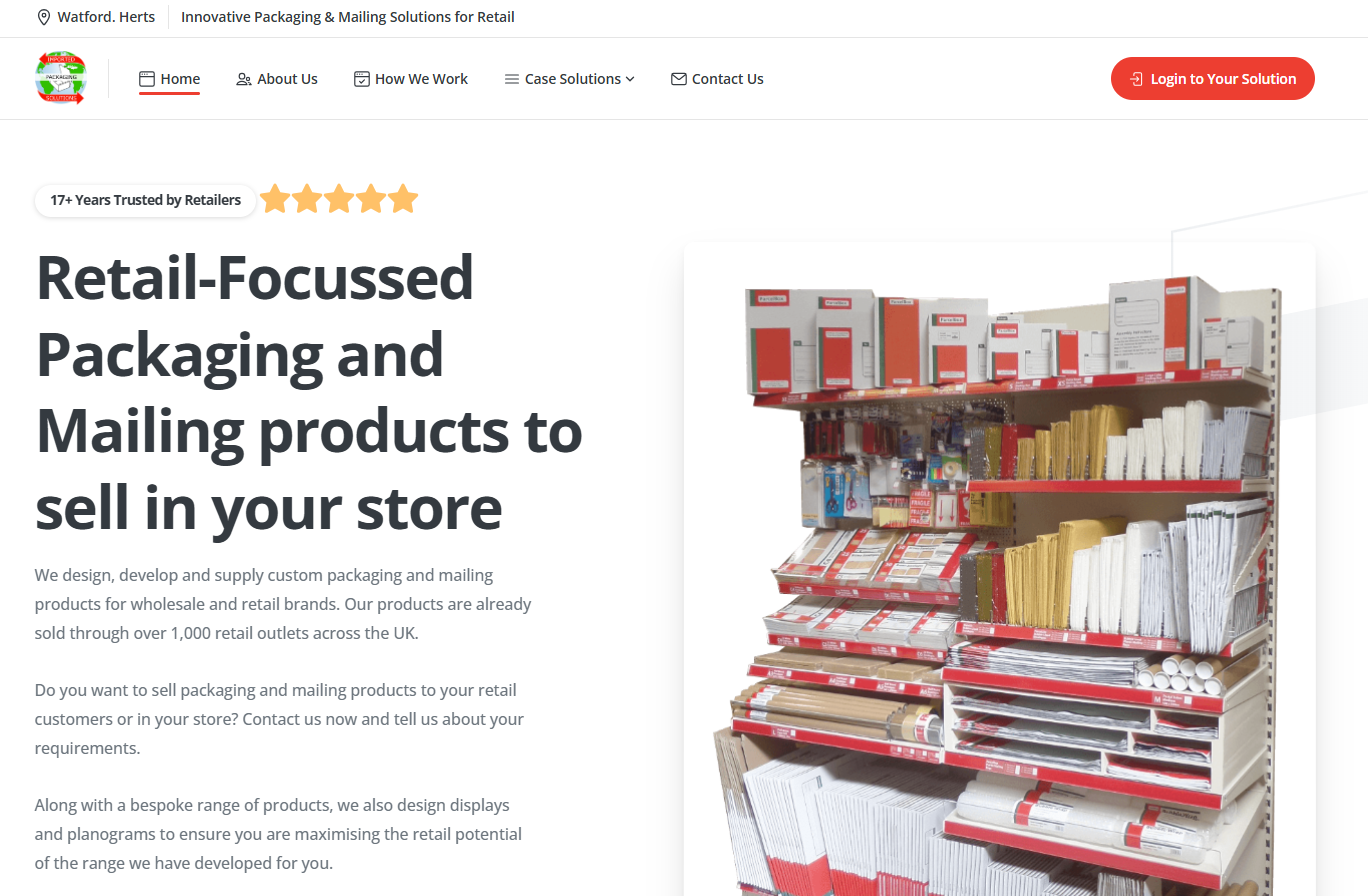Expand the Case Solutions dropdown chevron
1368x896 pixels.
(x=630, y=79)
